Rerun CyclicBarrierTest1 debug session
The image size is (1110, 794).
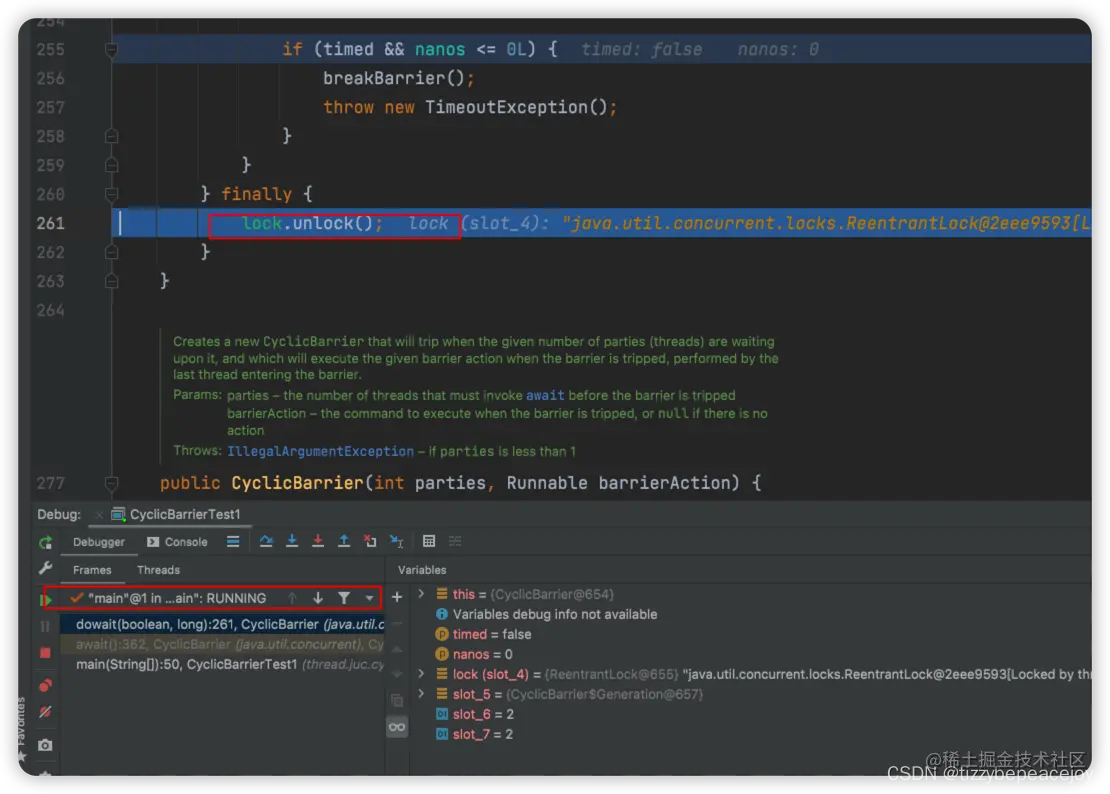46,543
